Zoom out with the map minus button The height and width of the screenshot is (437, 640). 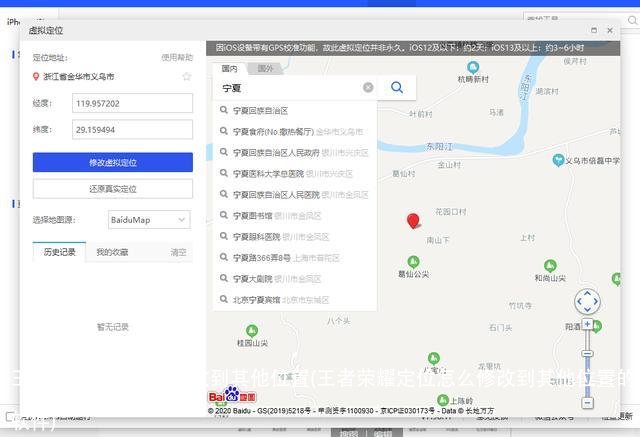[587, 403]
